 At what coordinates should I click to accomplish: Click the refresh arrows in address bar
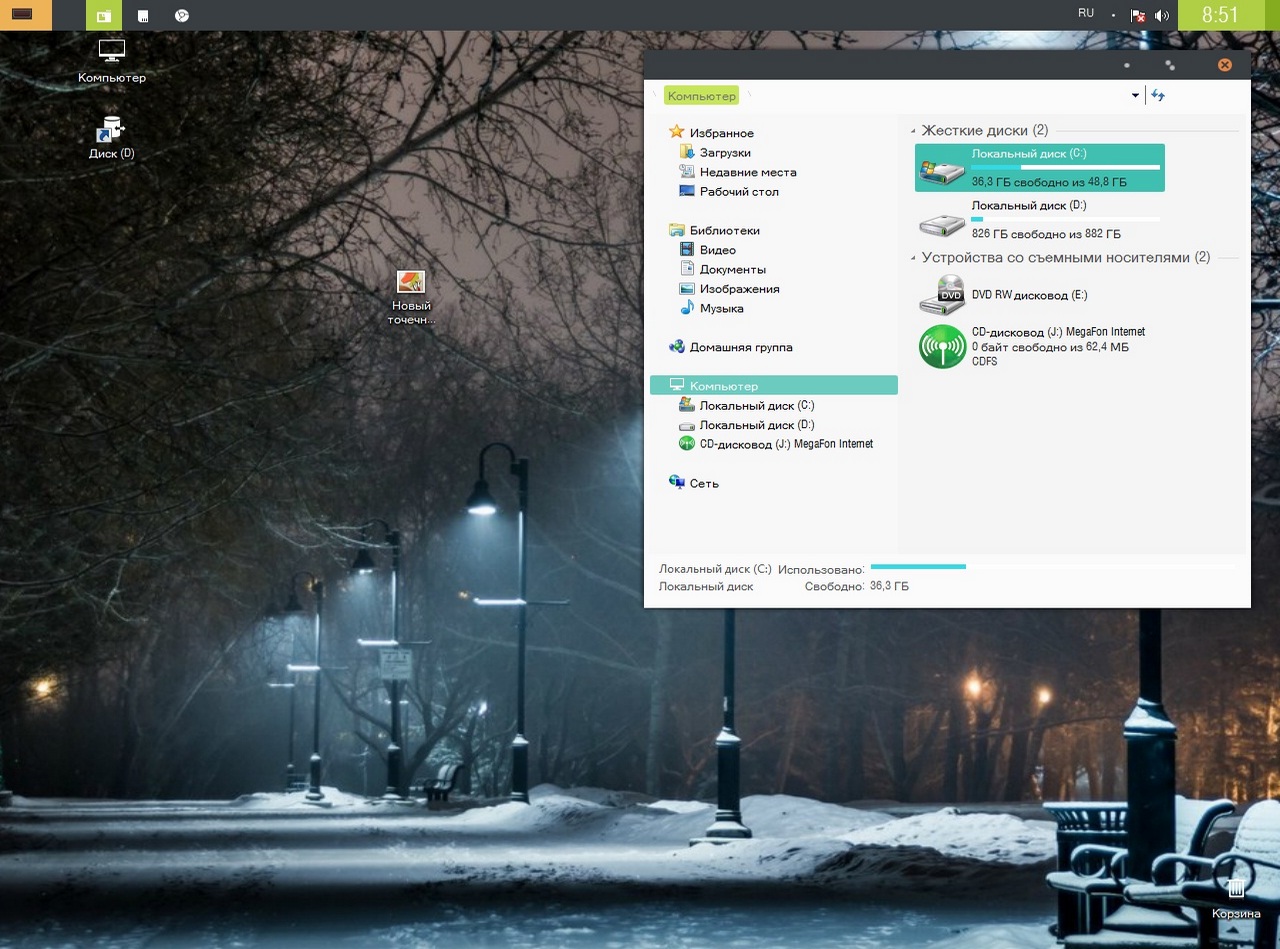(x=1158, y=95)
